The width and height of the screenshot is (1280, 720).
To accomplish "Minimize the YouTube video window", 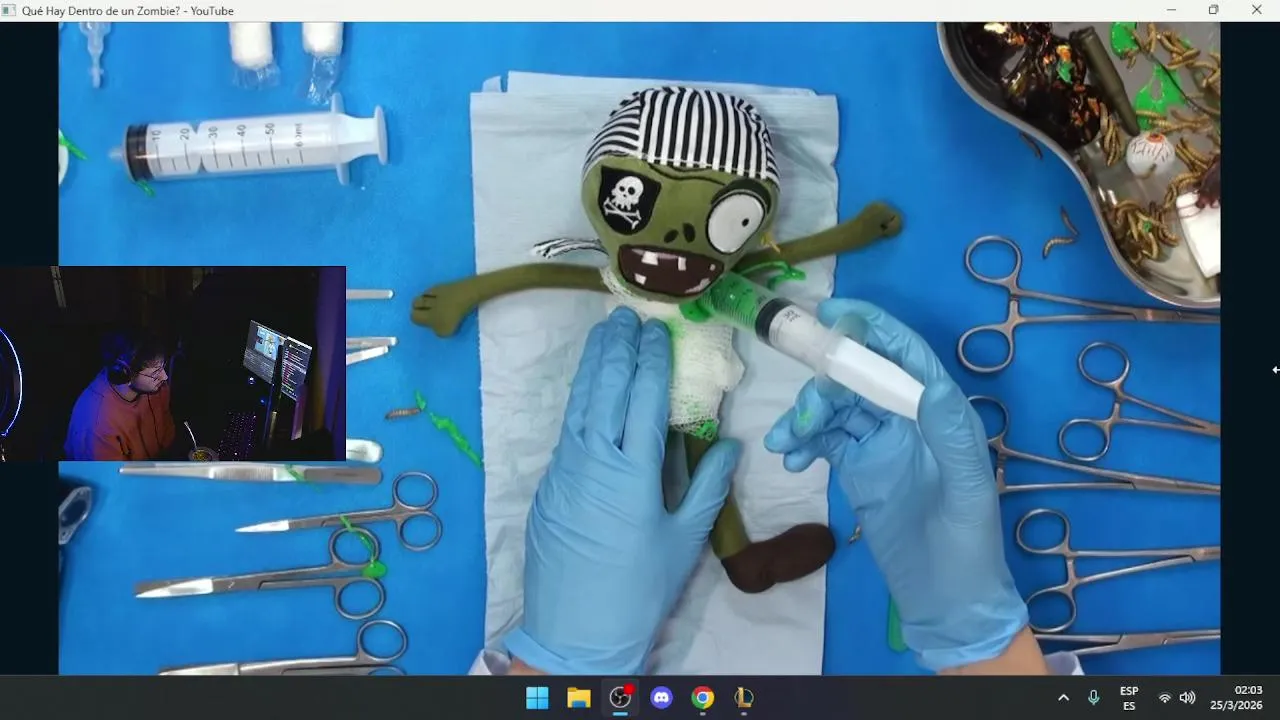I will 1171,10.
